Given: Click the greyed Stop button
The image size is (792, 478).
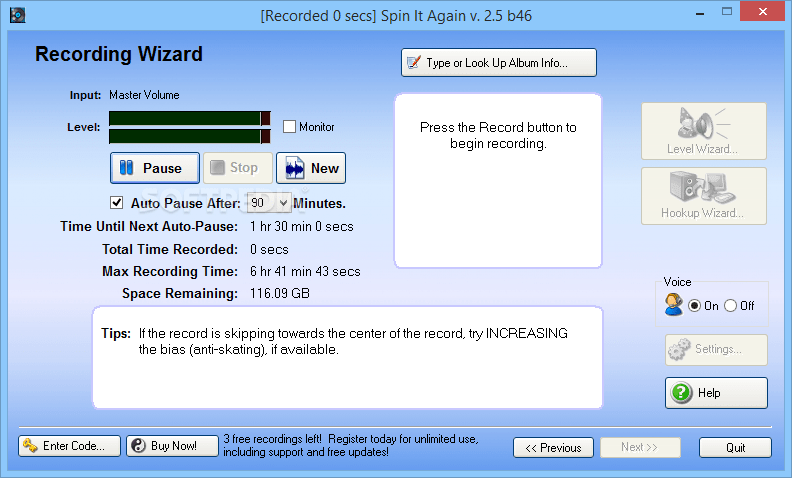Looking at the screenshot, I should (237, 168).
